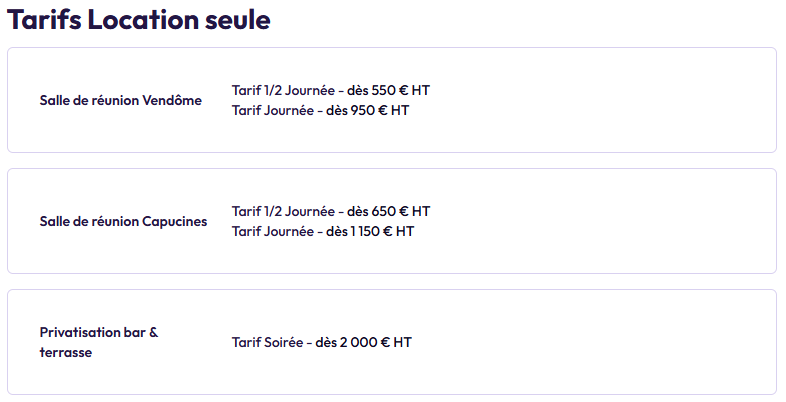Click Capucines' "Tarif 1/2 Journée" text

point(283,211)
